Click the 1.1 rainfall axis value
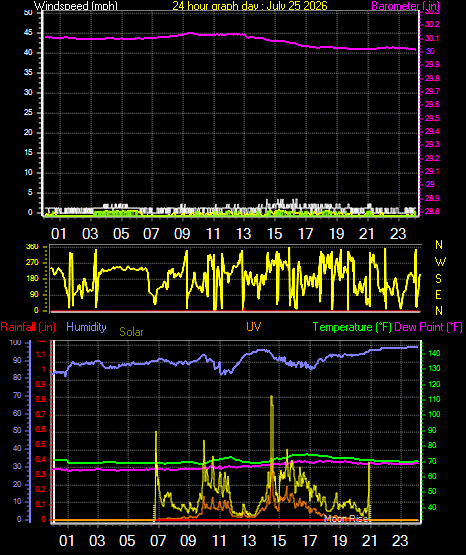The width and height of the screenshot is (466, 555). [41, 354]
